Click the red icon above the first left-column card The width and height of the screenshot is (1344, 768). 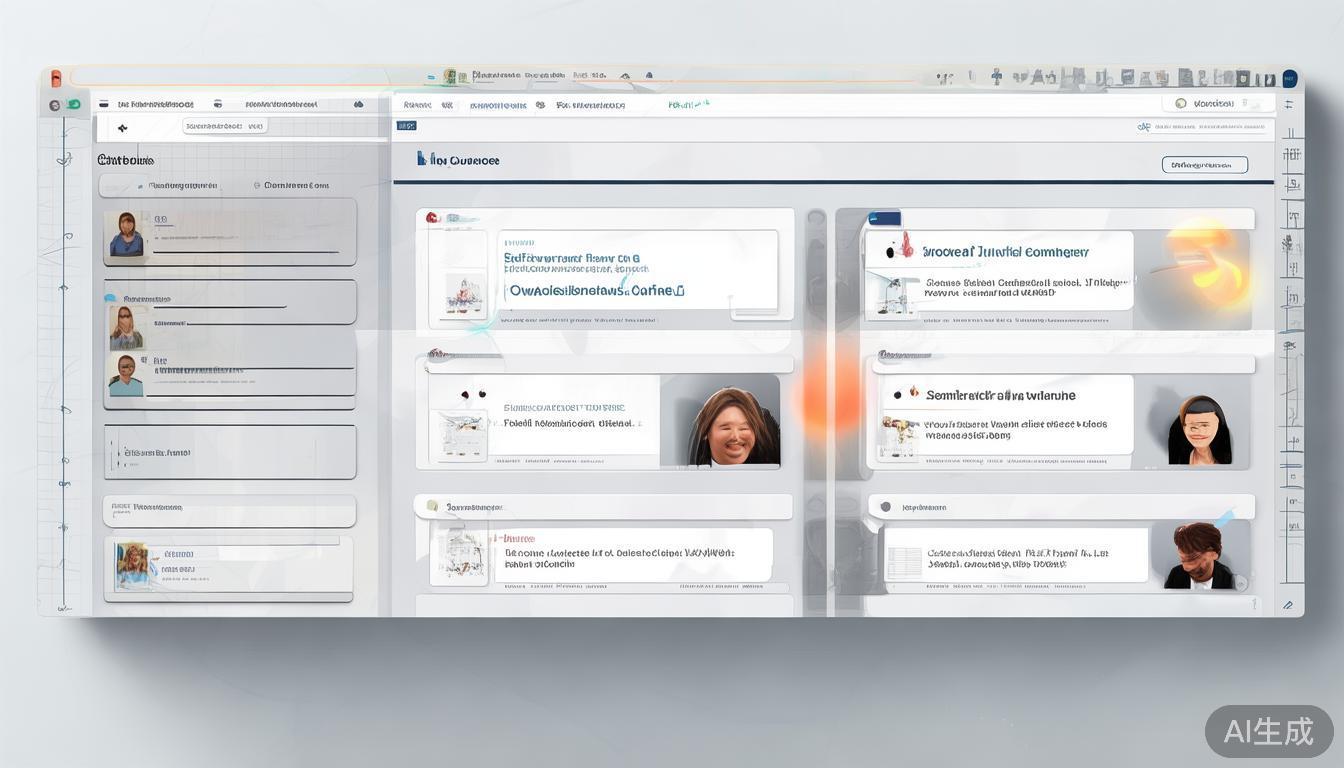432,217
